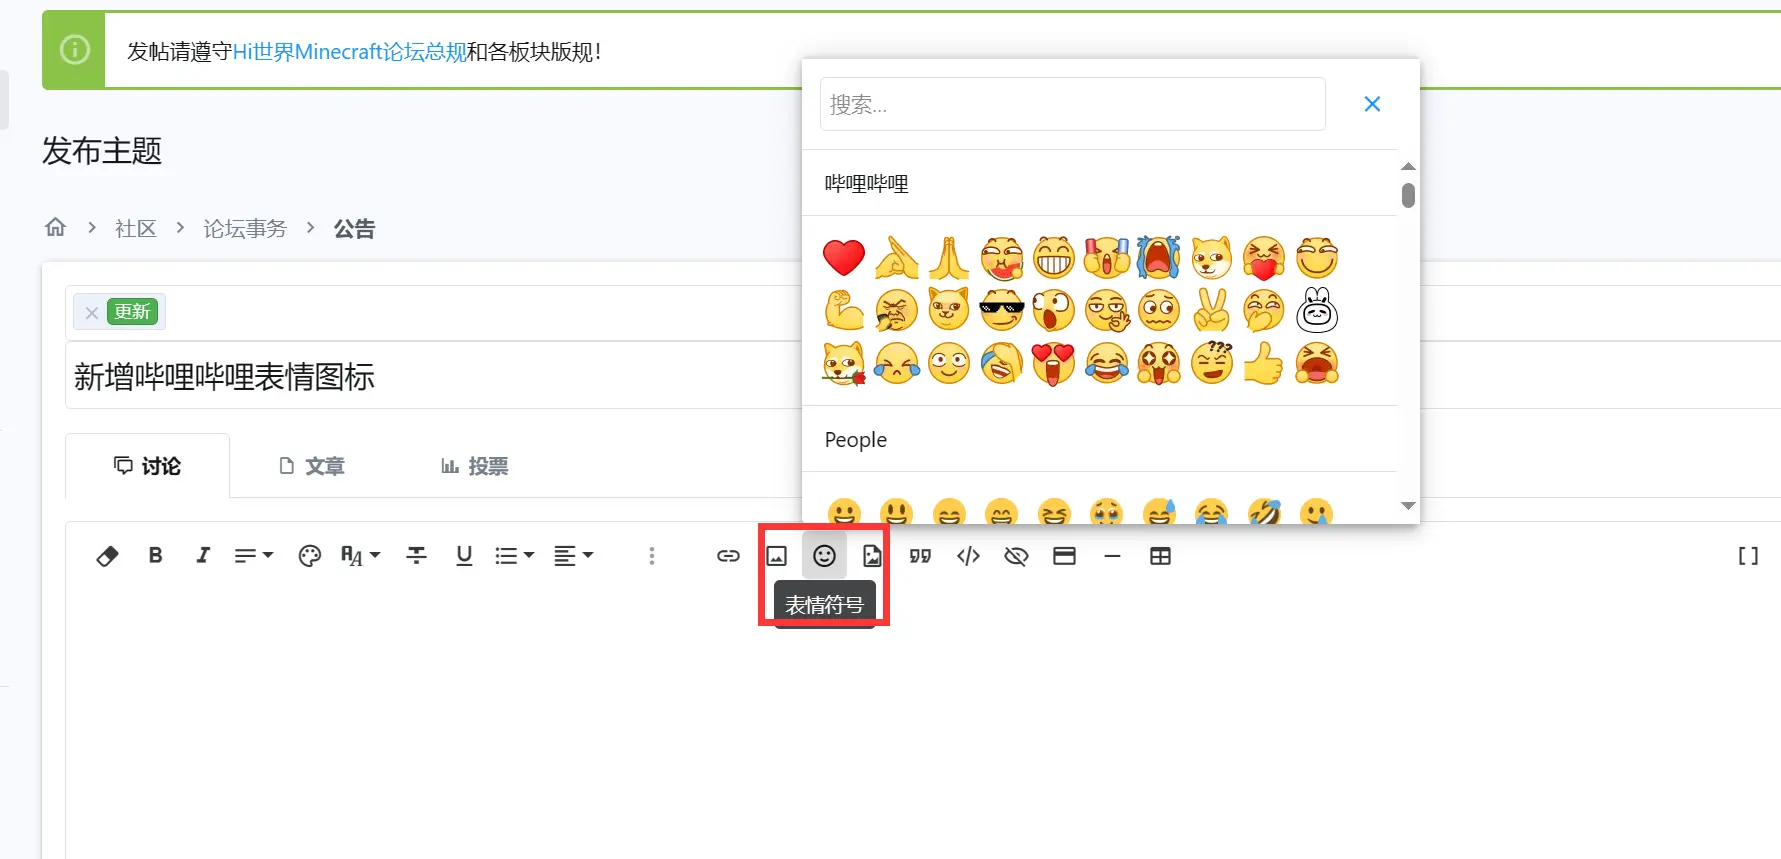Select the praying hands emoji
Viewport: 1781px width, 859px height.
pos(949,258)
